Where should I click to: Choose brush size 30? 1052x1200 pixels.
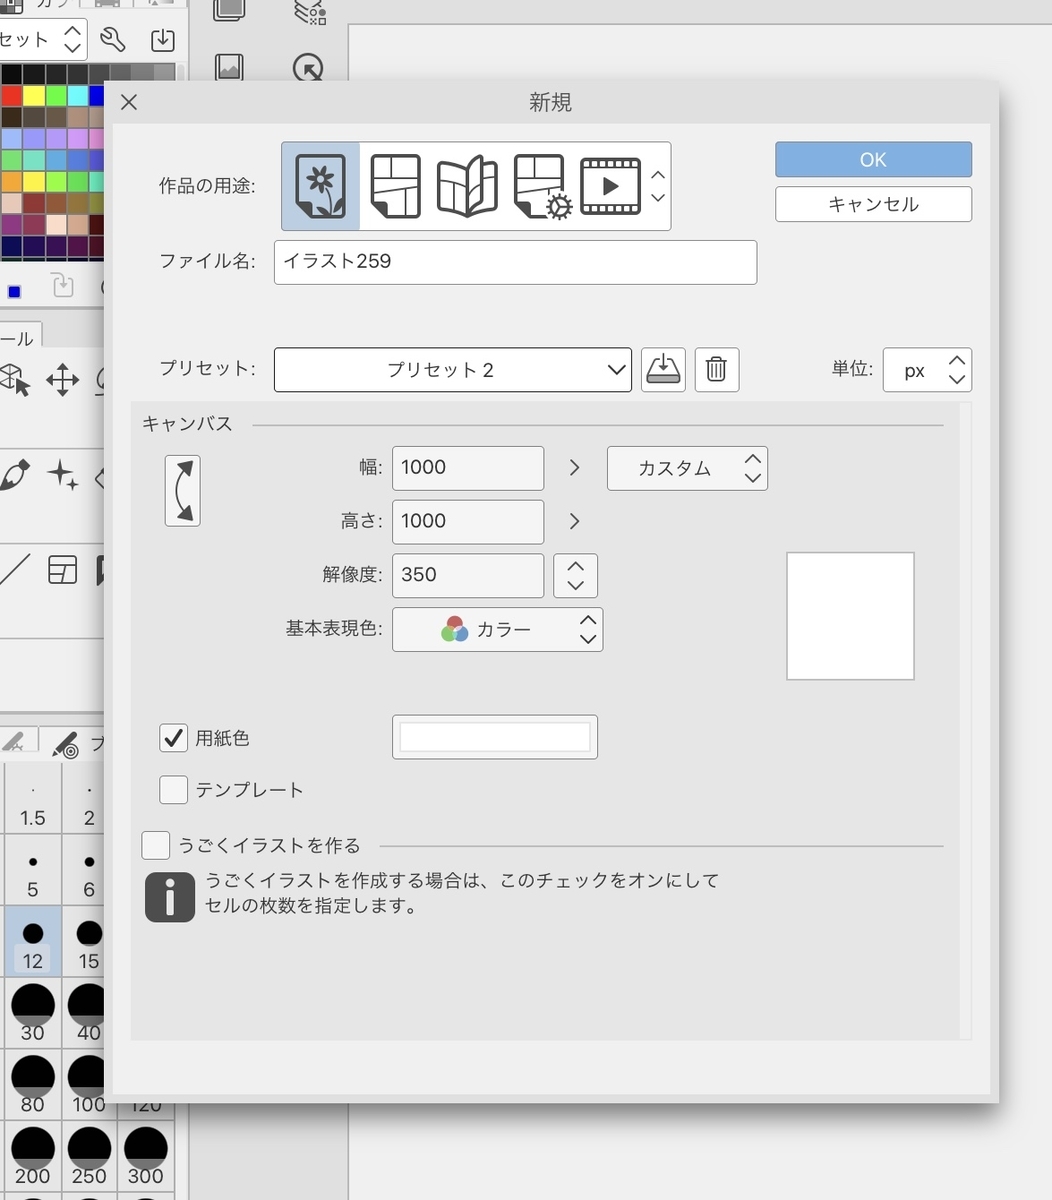click(32, 1013)
